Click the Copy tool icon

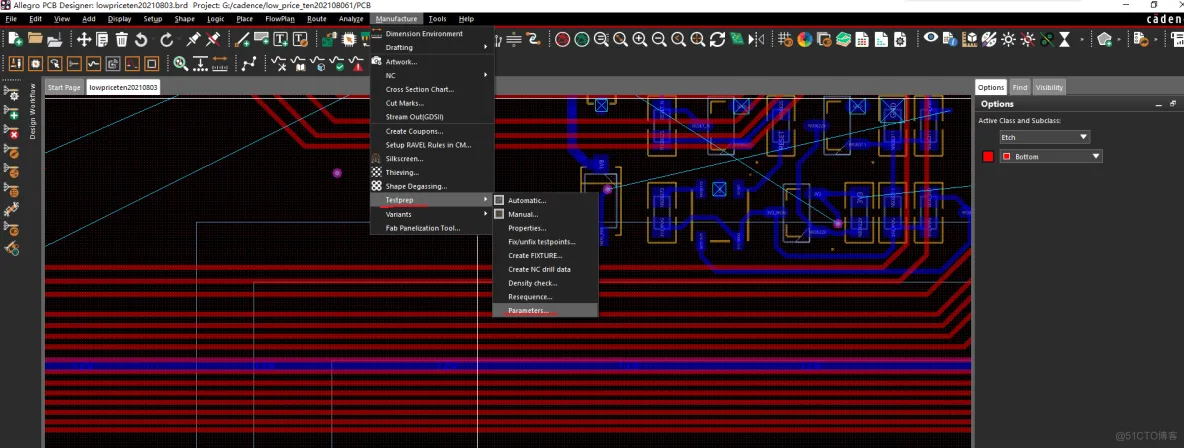pyautogui.click(x=102, y=39)
